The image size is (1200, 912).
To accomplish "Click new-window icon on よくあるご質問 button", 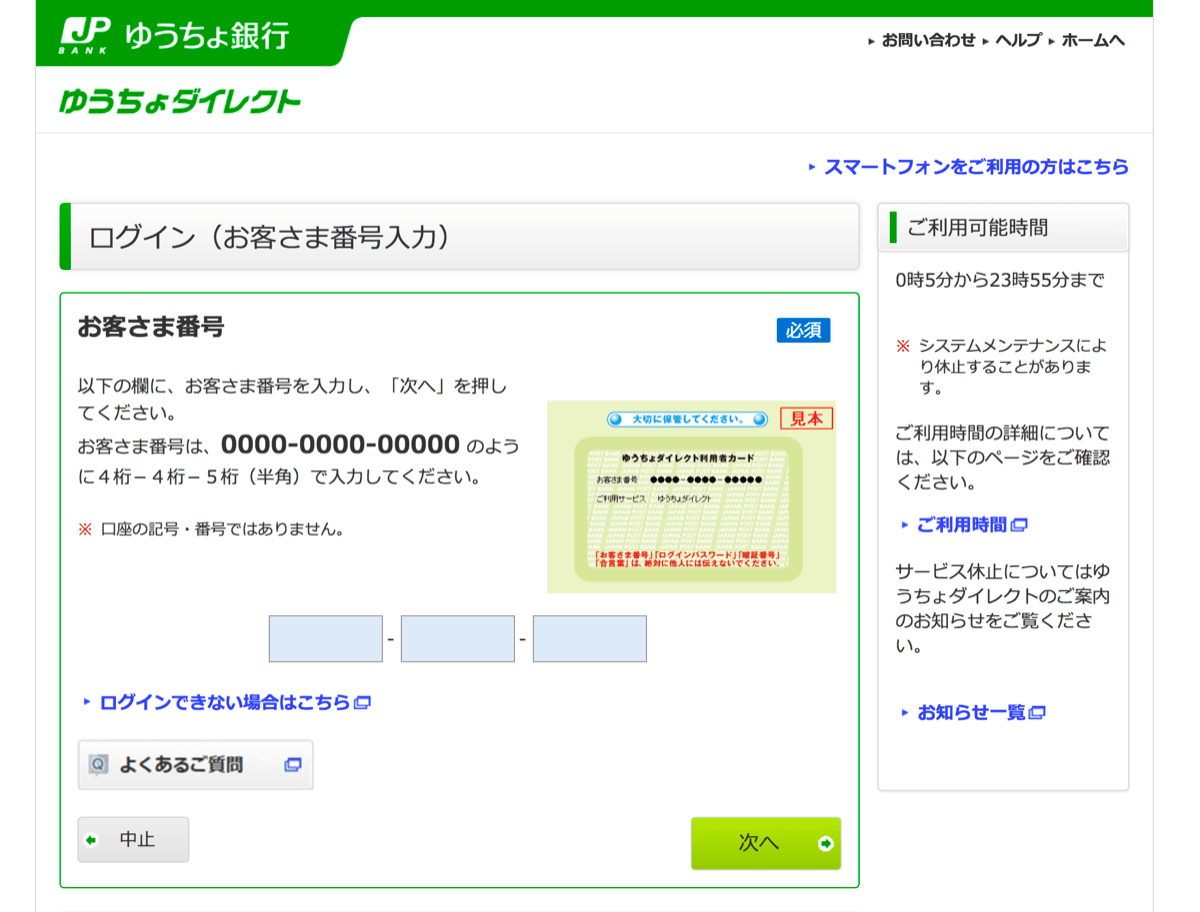I will click(x=292, y=765).
